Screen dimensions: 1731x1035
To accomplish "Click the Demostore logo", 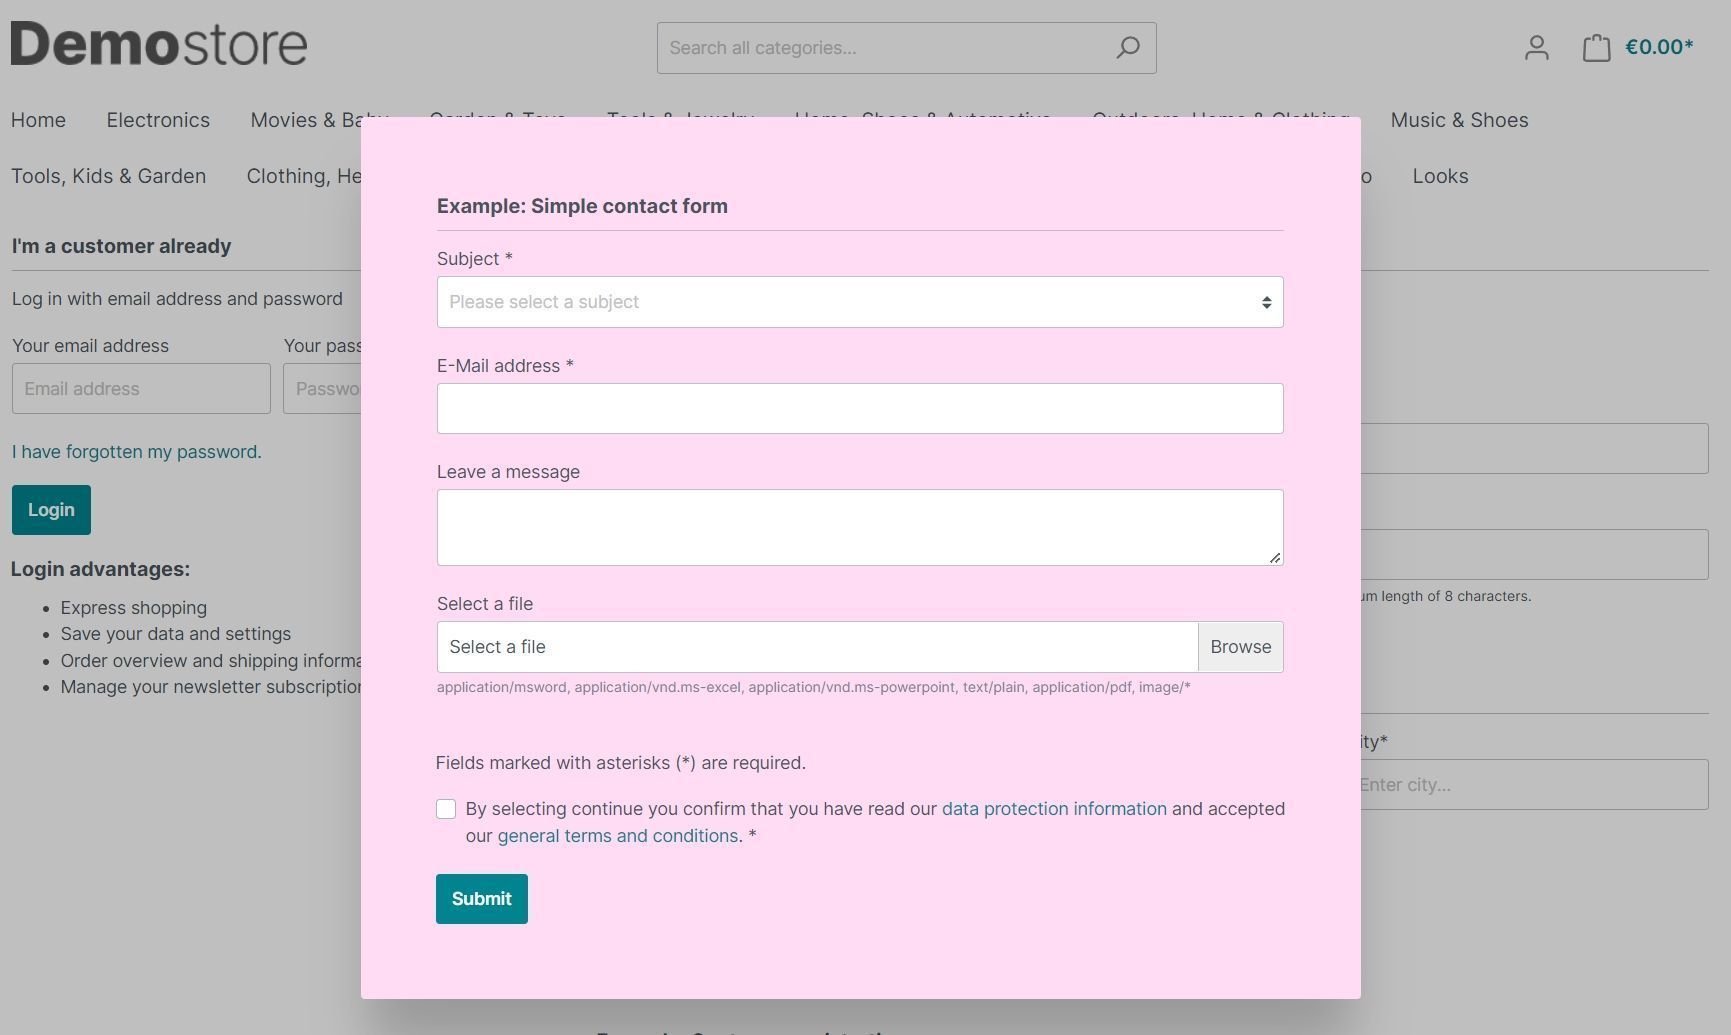I will coord(159,45).
